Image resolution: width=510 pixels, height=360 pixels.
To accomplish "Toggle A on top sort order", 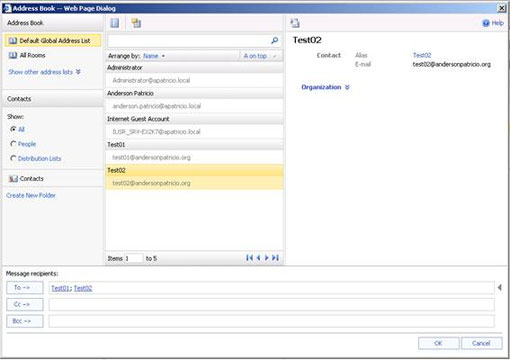I will (x=260, y=56).
